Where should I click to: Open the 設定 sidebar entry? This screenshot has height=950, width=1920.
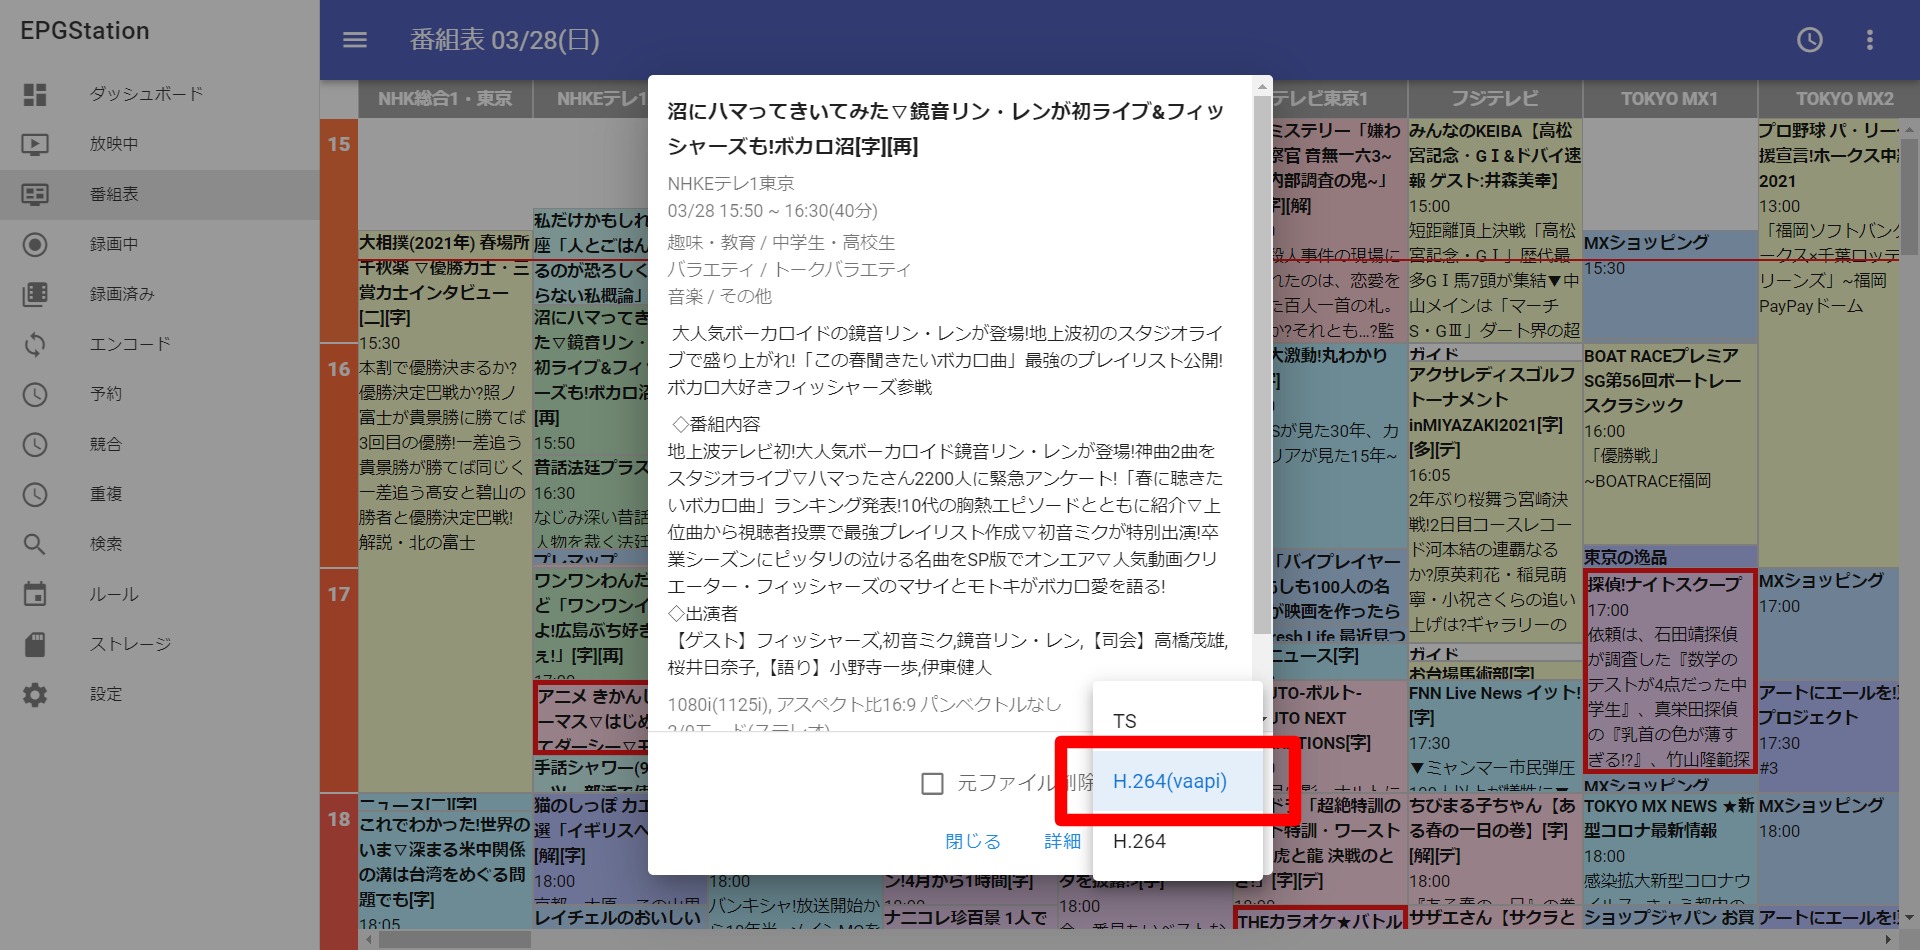[36, 694]
